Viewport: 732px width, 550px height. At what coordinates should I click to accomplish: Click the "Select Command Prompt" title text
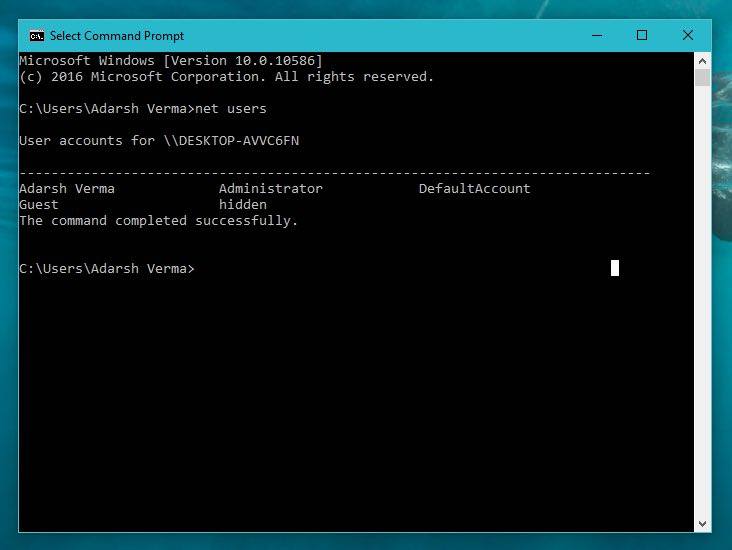click(117, 36)
